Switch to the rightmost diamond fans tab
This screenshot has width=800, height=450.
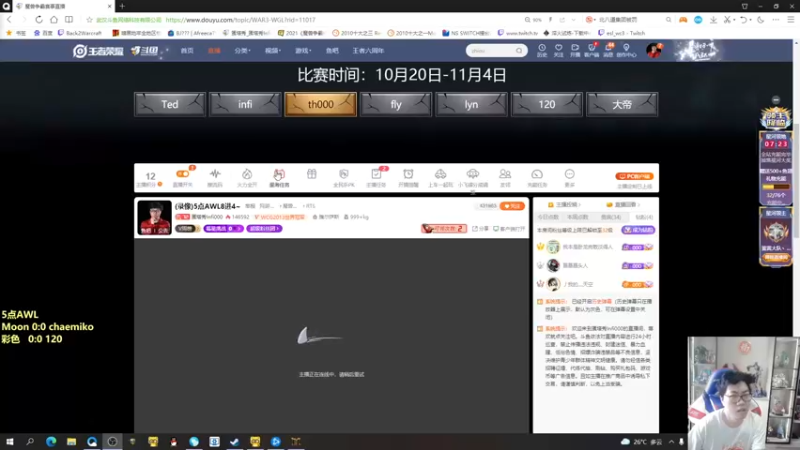644,217
